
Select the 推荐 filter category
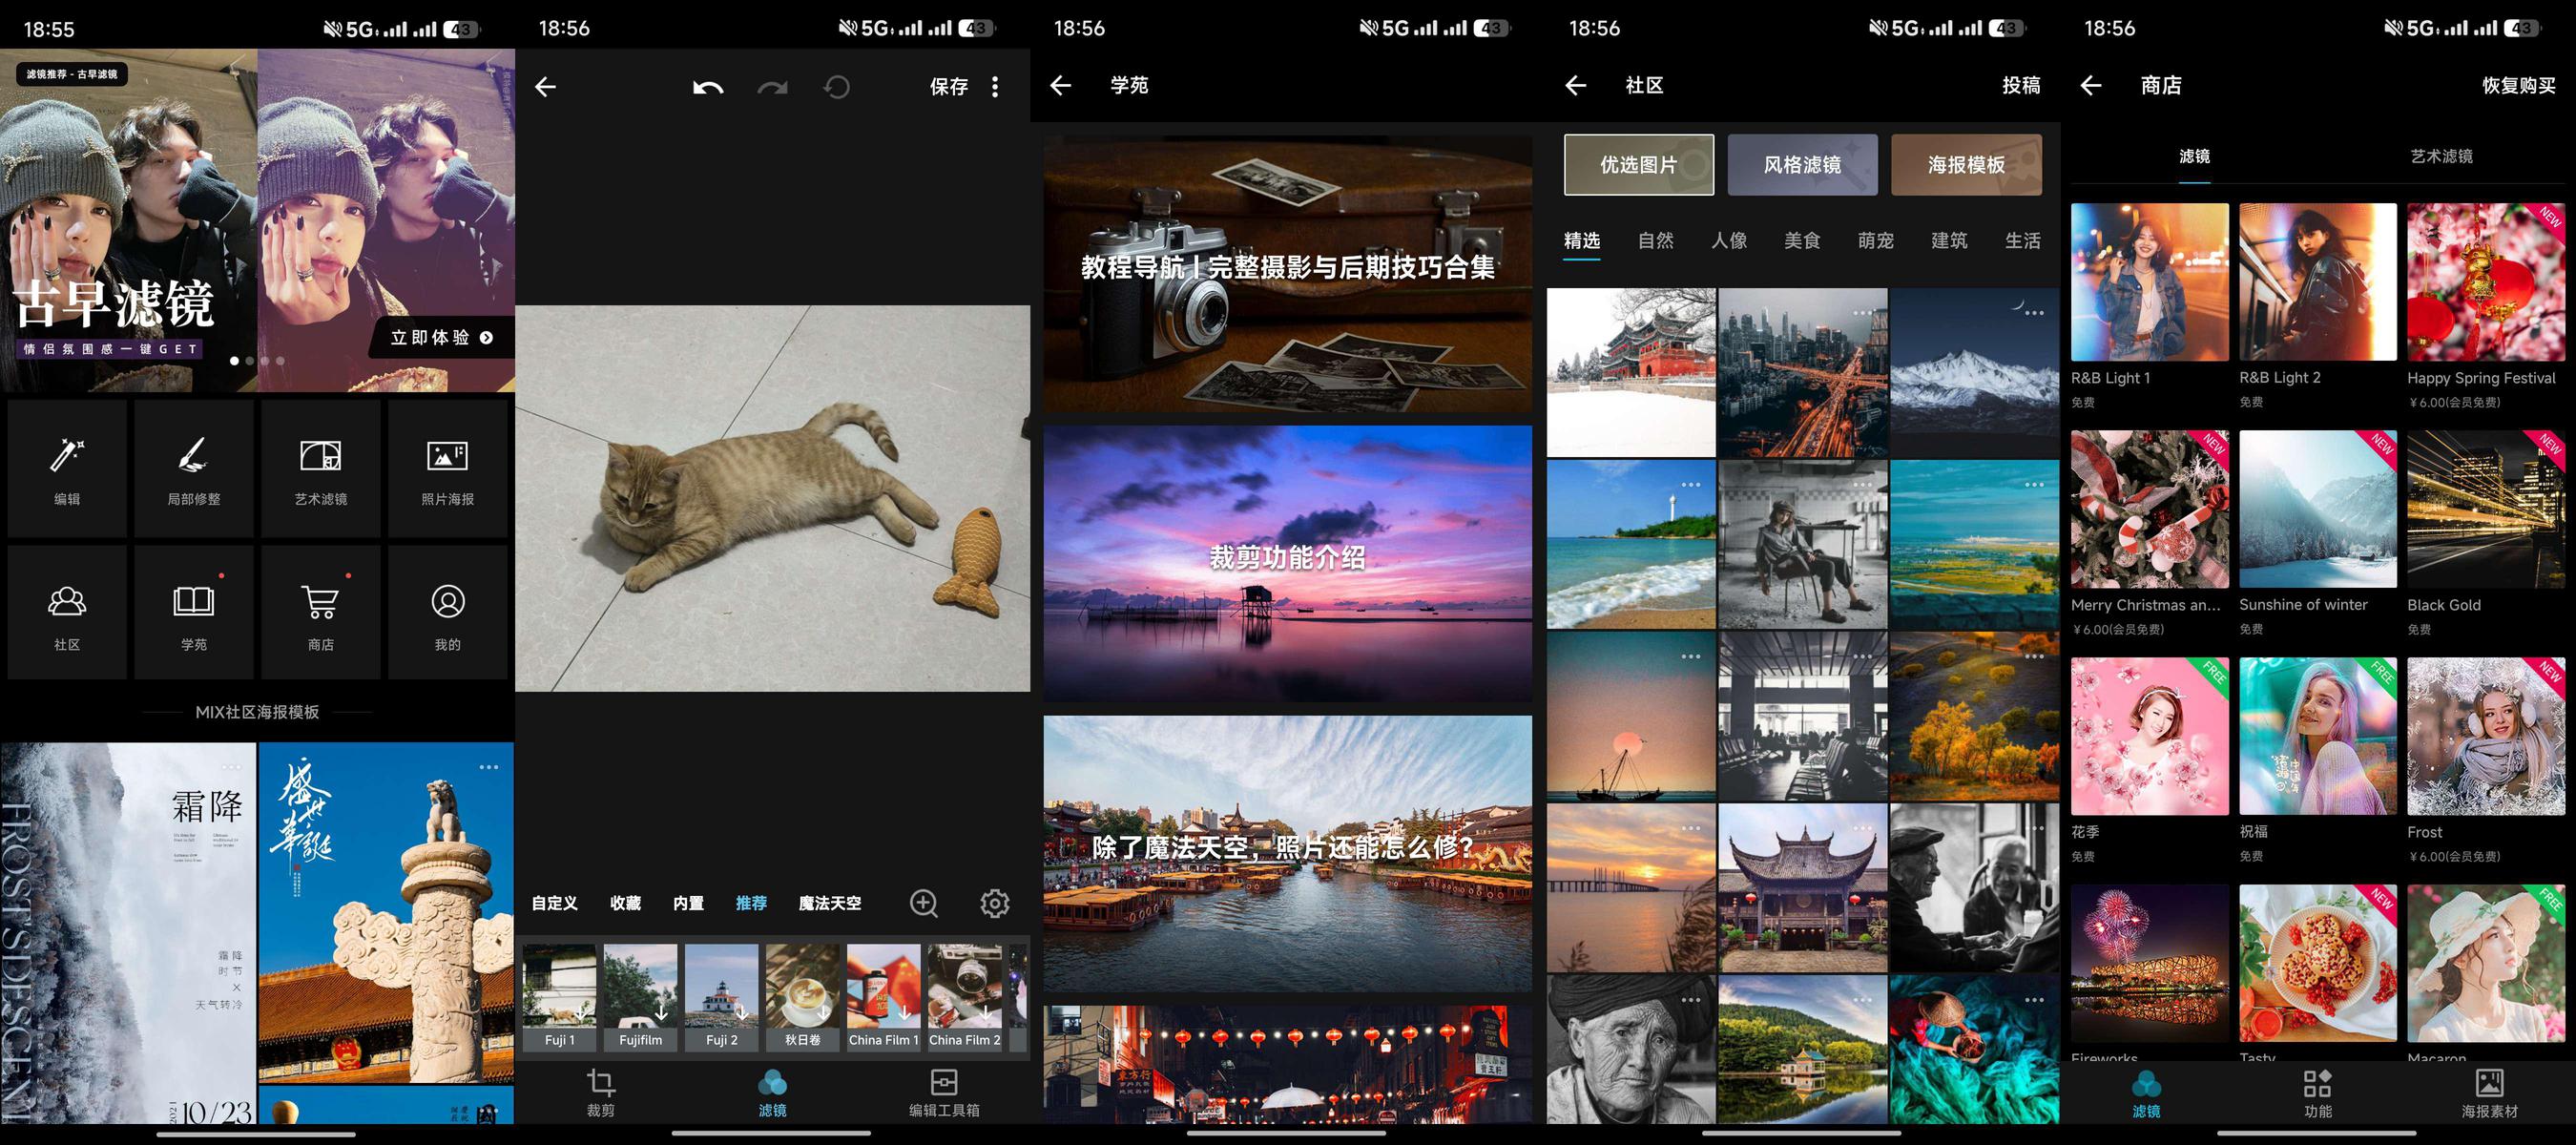[751, 903]
